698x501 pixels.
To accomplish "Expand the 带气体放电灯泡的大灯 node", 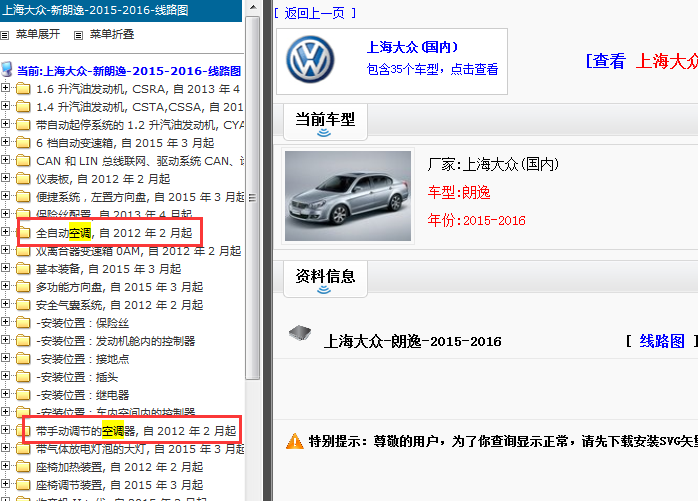I will pyautogui.click(x=5, y=448).
